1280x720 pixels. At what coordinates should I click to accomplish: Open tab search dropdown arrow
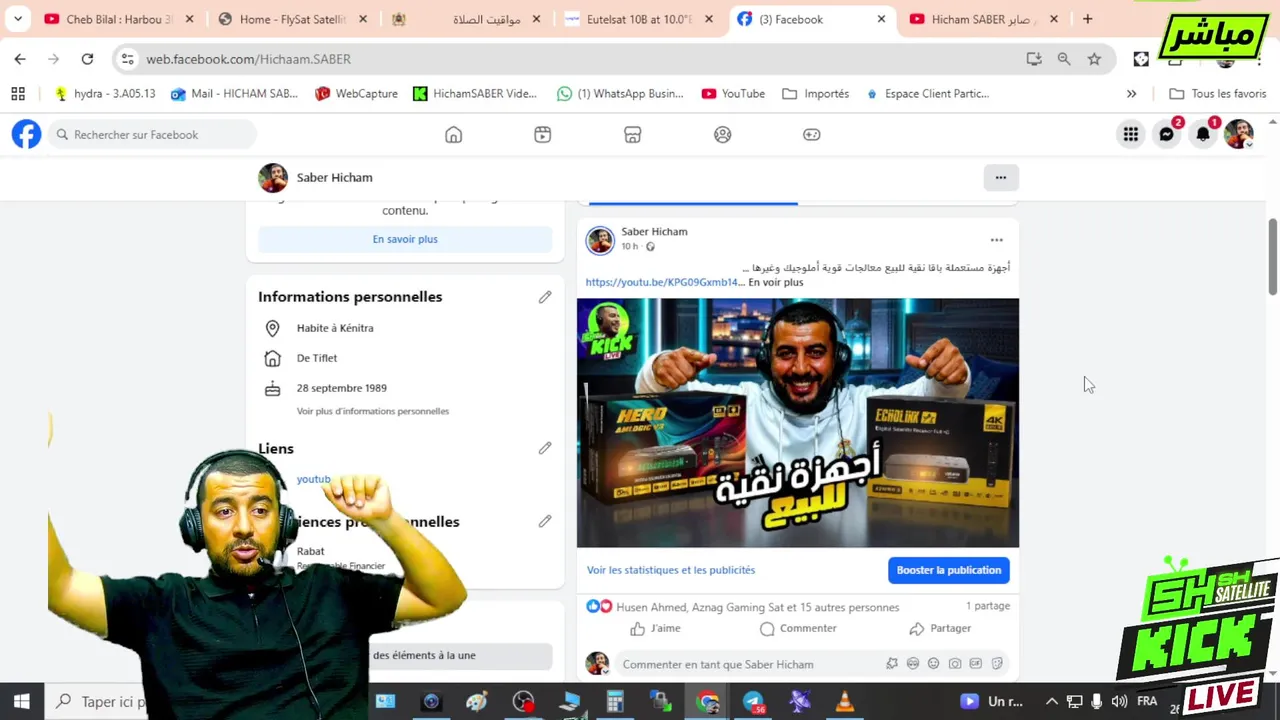[x=18, y=19]
